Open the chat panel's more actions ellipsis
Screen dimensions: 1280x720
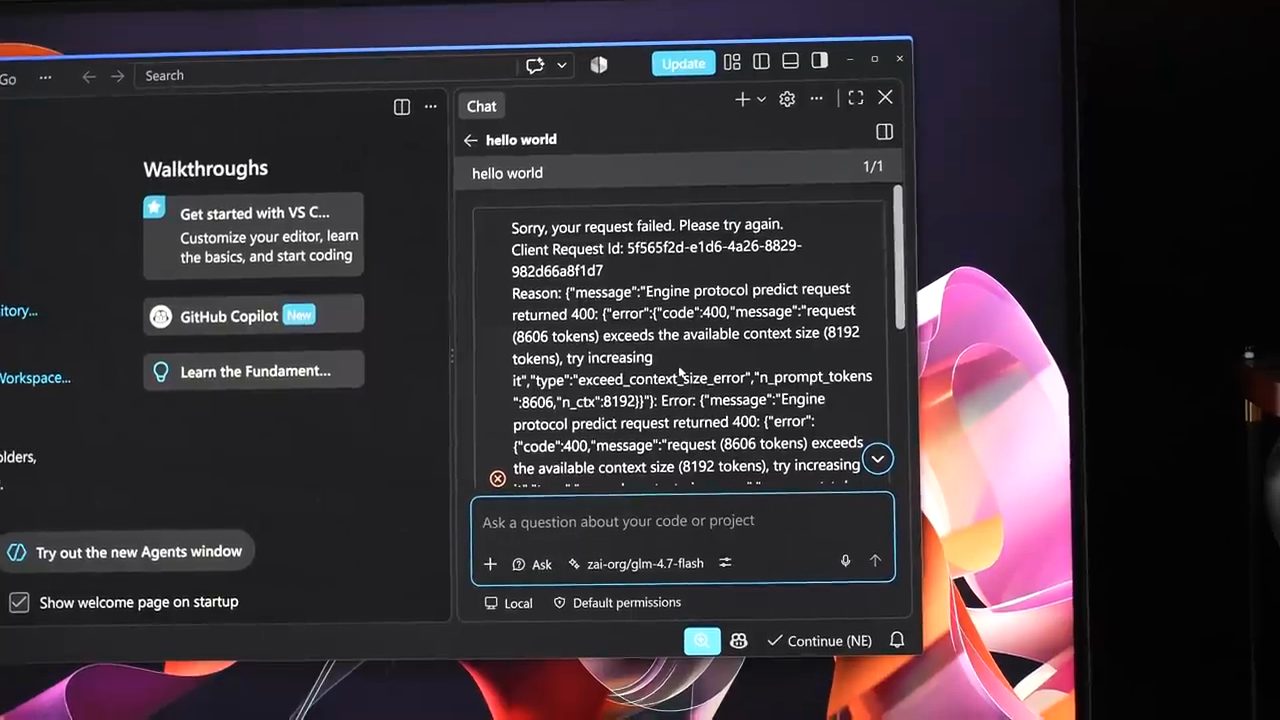(816, 98)
